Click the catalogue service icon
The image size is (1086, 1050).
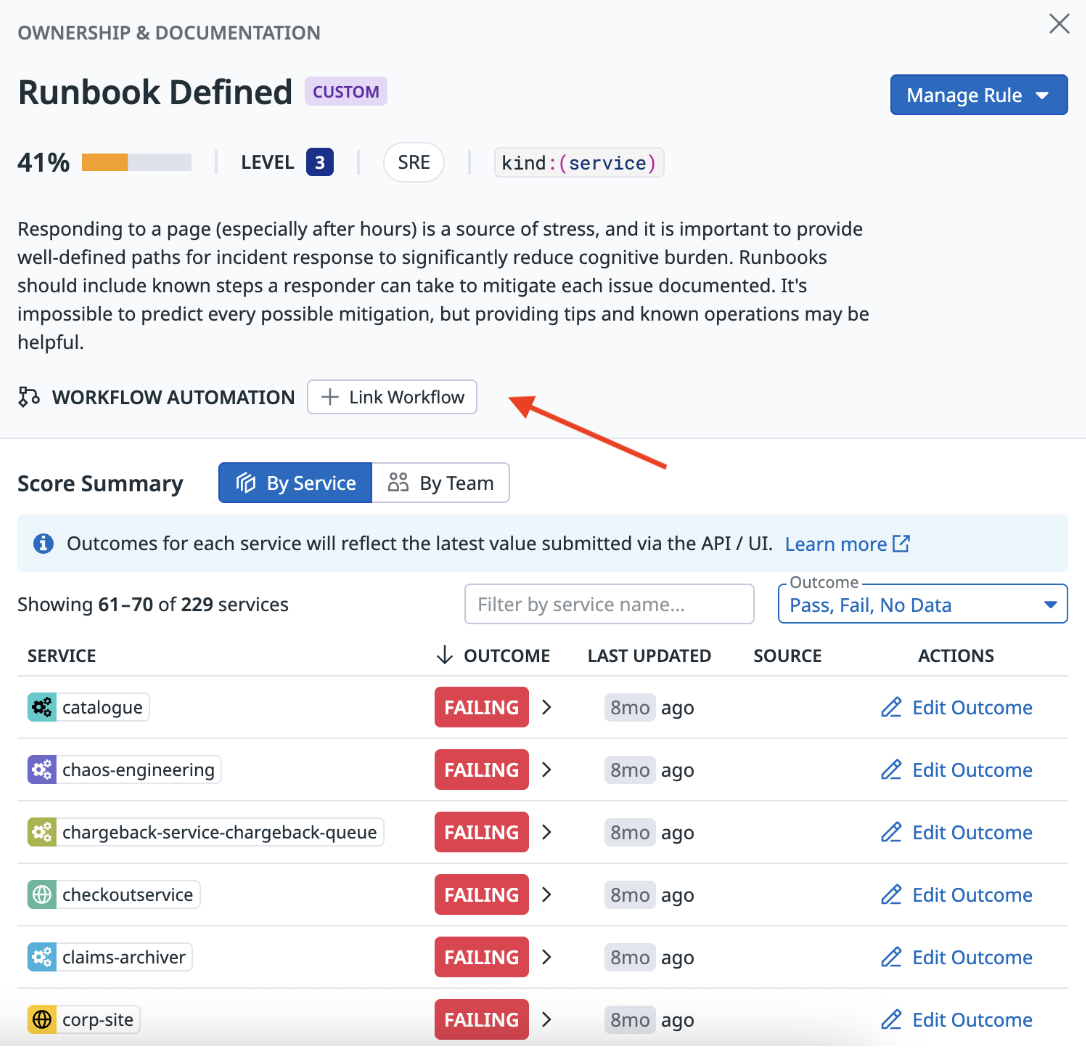click(x=41, y=708)
